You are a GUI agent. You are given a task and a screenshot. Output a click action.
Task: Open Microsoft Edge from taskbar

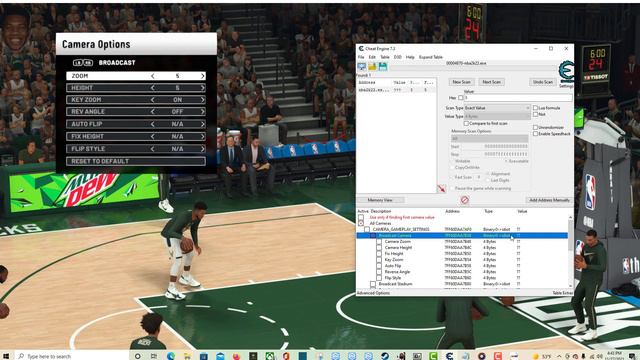[x=171, y=356]
